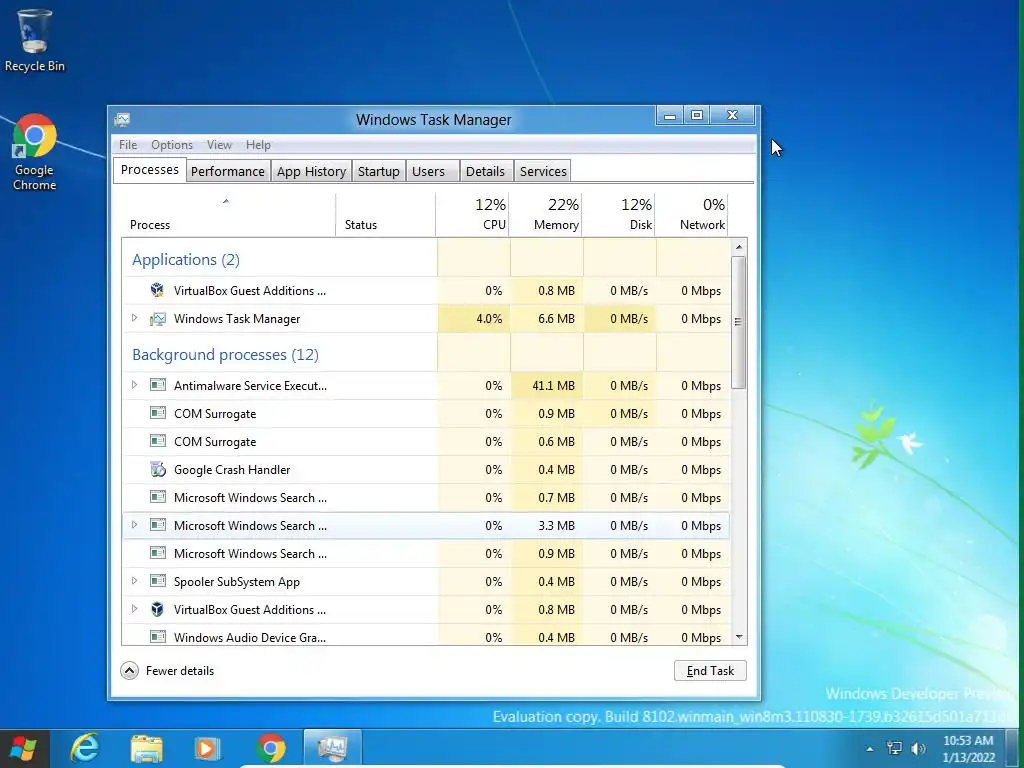Switch to the Performance tab

pos(227,171)
